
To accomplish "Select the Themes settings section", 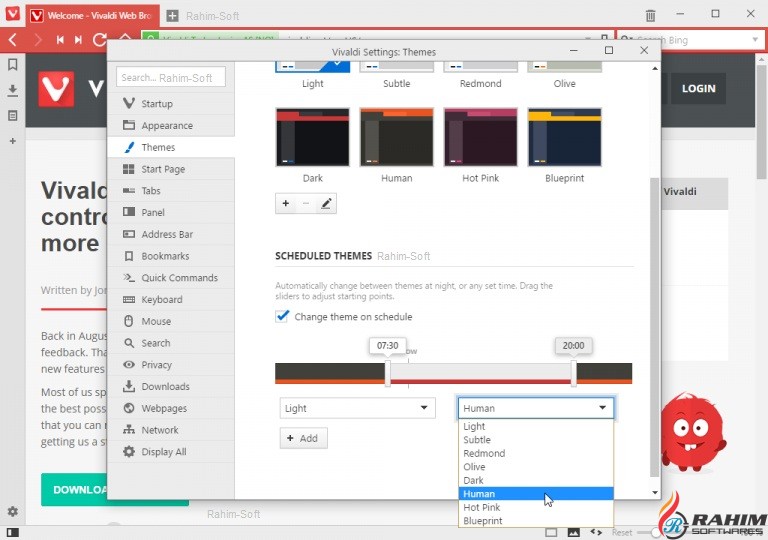I will tap(171, 147).
